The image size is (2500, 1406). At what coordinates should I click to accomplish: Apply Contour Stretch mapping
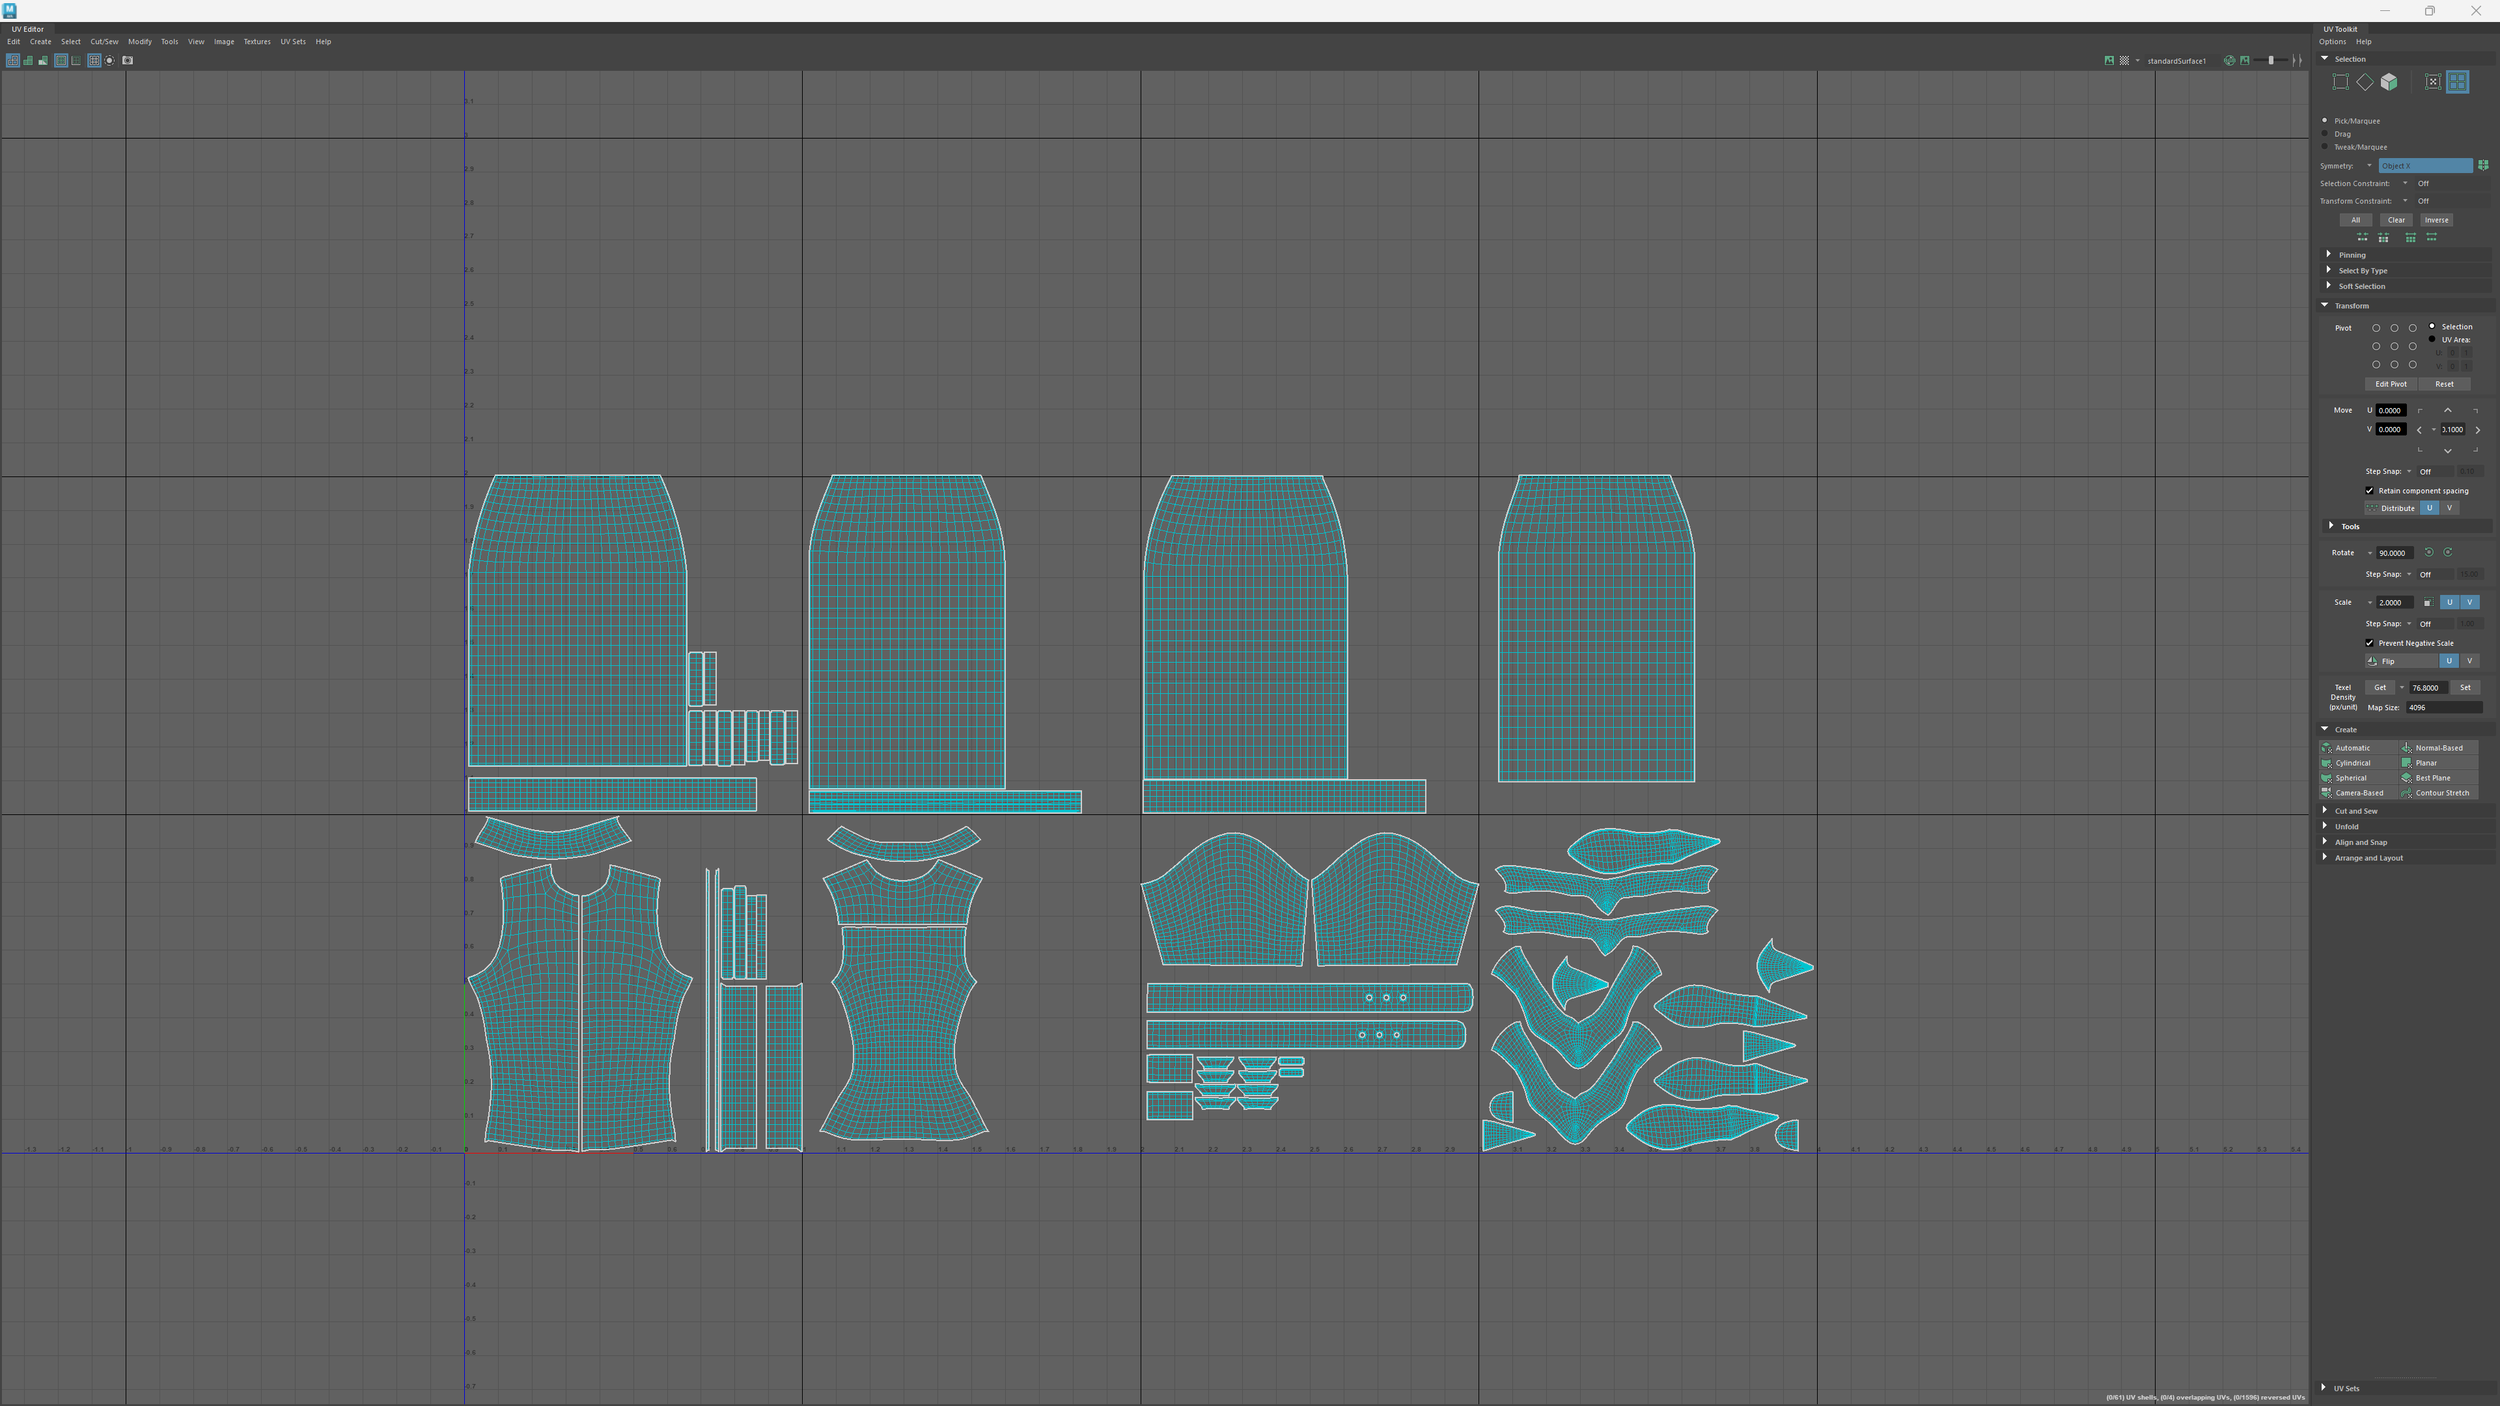(x=2438, y=793)
